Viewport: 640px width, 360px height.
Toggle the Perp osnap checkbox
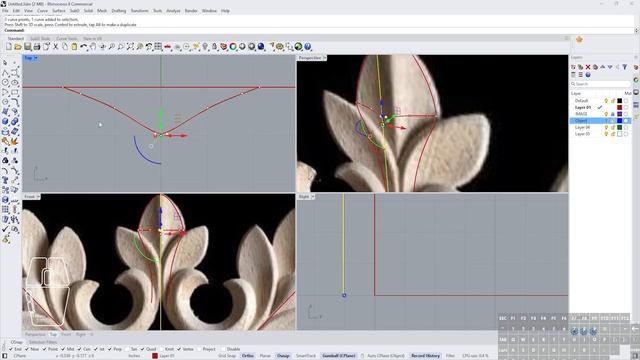[110, 349]
